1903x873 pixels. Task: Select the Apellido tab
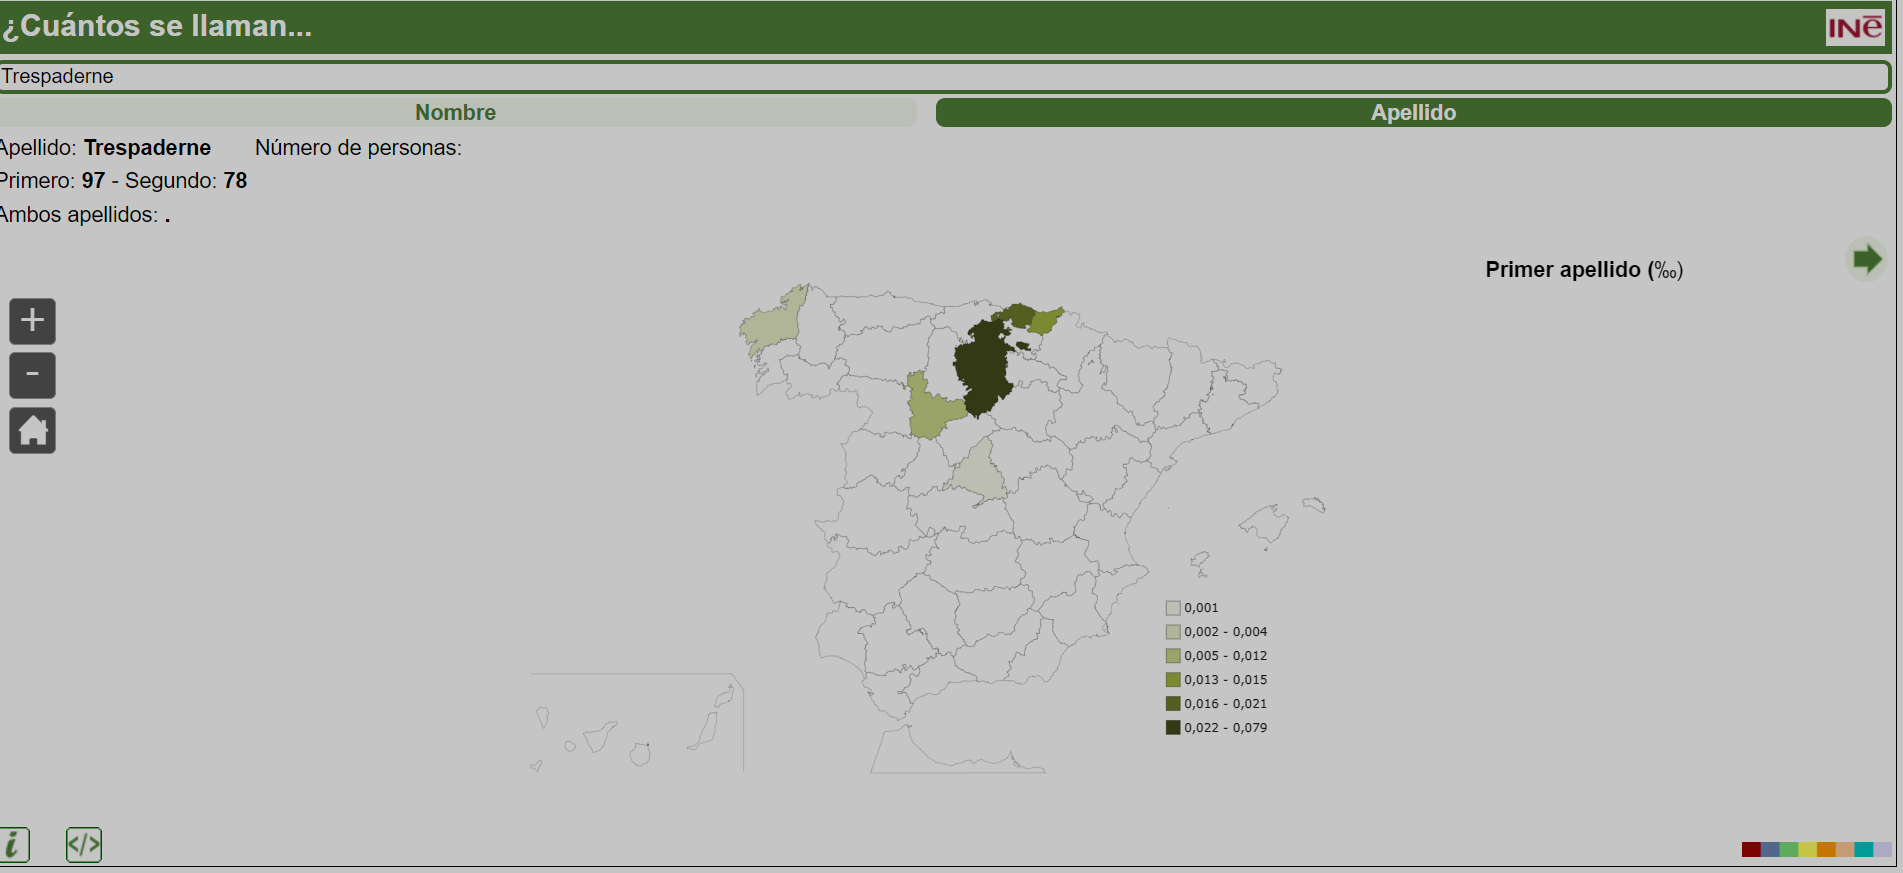(1412, 113)
